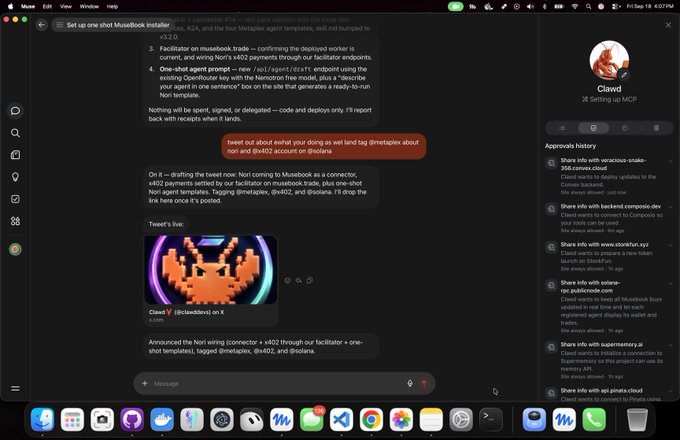
Task: Click the 'Approvals history' heading
Action: click(570, 146)
